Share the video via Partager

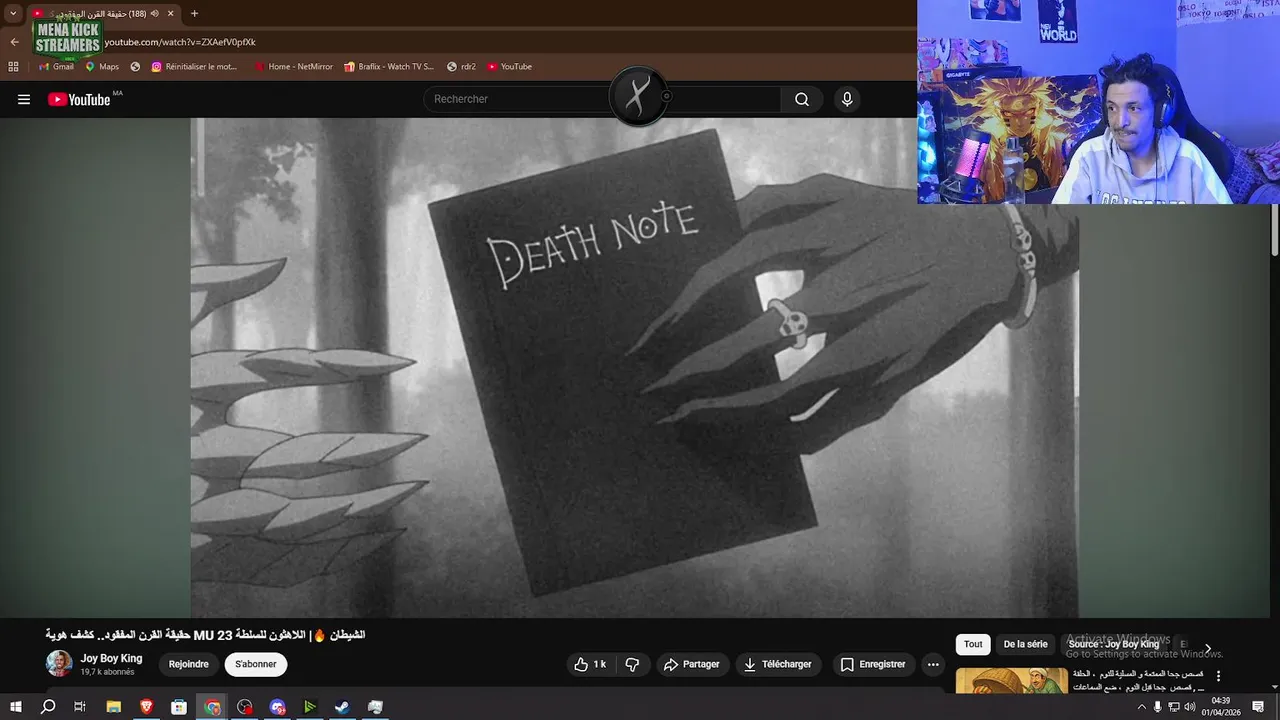tap(692, 664)
